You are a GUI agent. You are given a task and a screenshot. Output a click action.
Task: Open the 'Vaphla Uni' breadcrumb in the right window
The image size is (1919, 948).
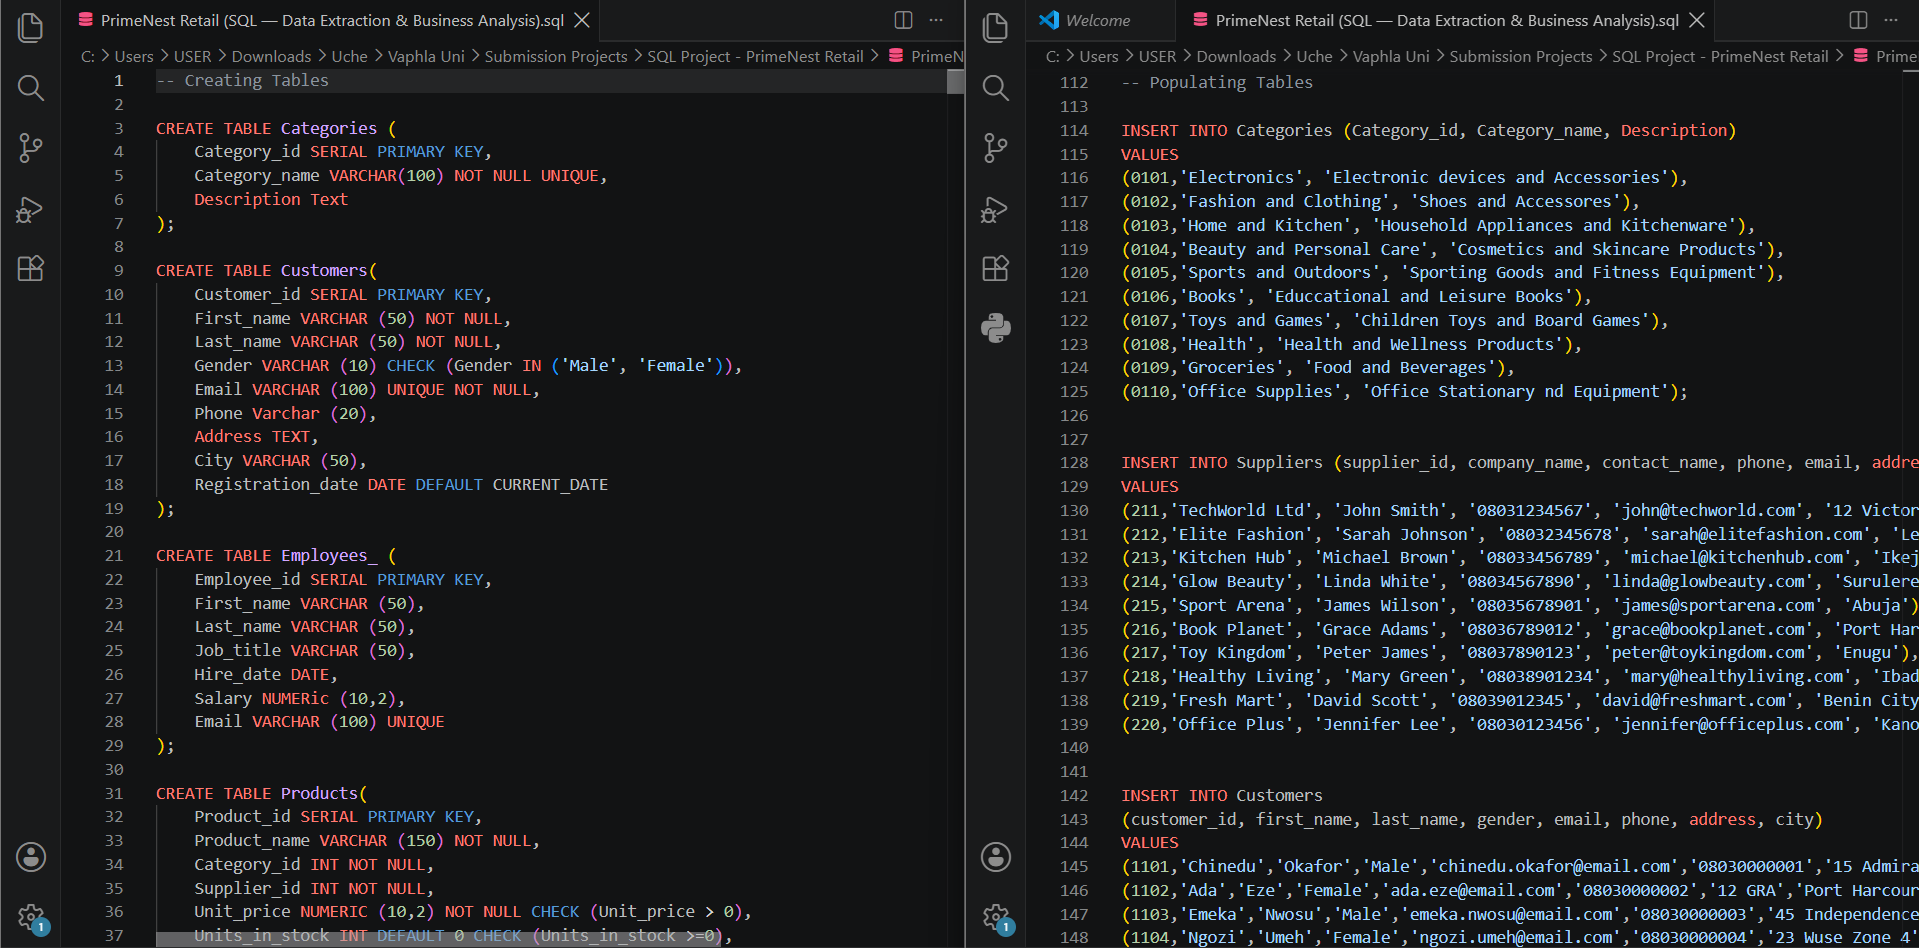click(1391, 57)
